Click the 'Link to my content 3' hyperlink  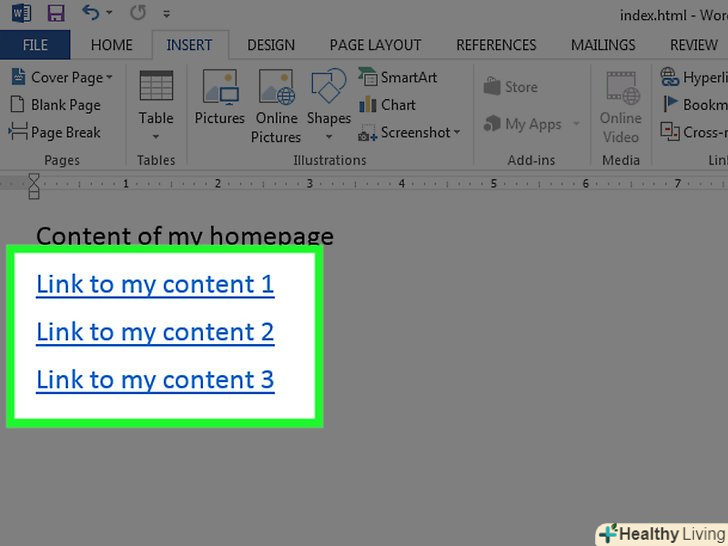(155, 381)
